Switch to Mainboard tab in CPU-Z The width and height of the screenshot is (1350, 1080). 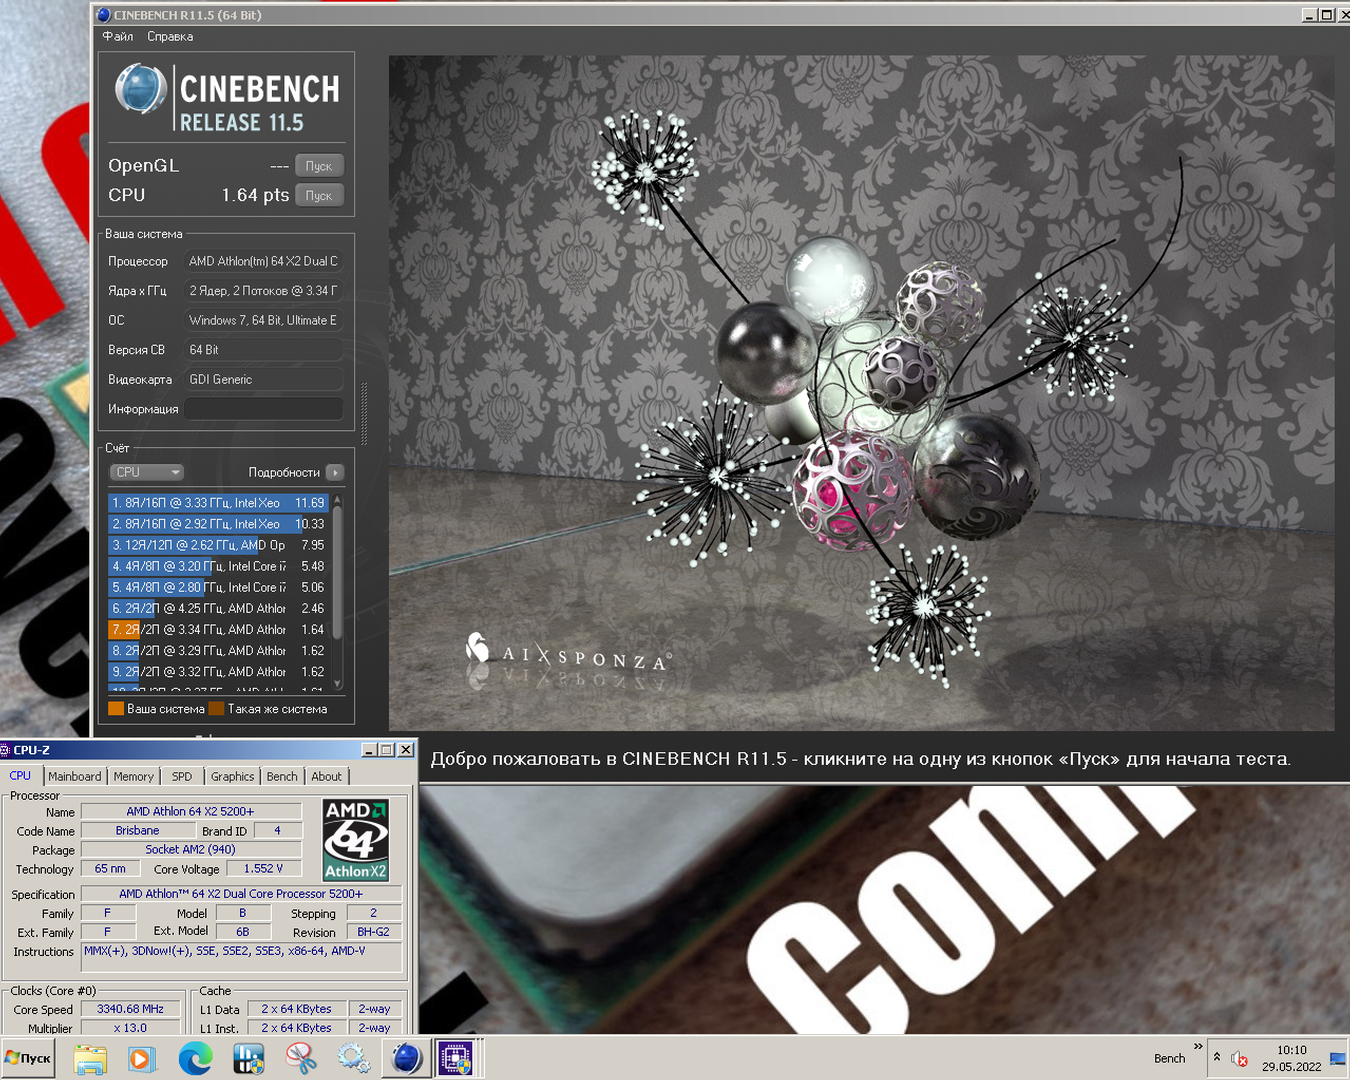pyautogui.click(x=75, y=776)
